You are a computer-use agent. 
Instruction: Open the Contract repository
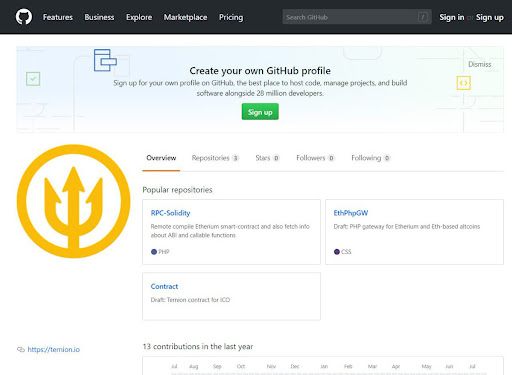tap(164, 286)
